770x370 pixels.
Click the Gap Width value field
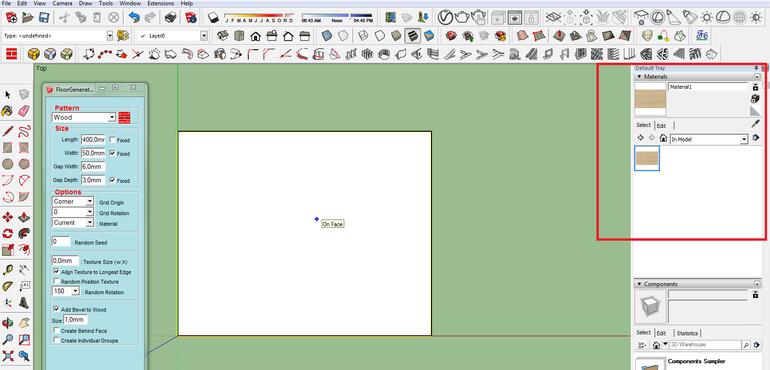click(x=93, y=167)
